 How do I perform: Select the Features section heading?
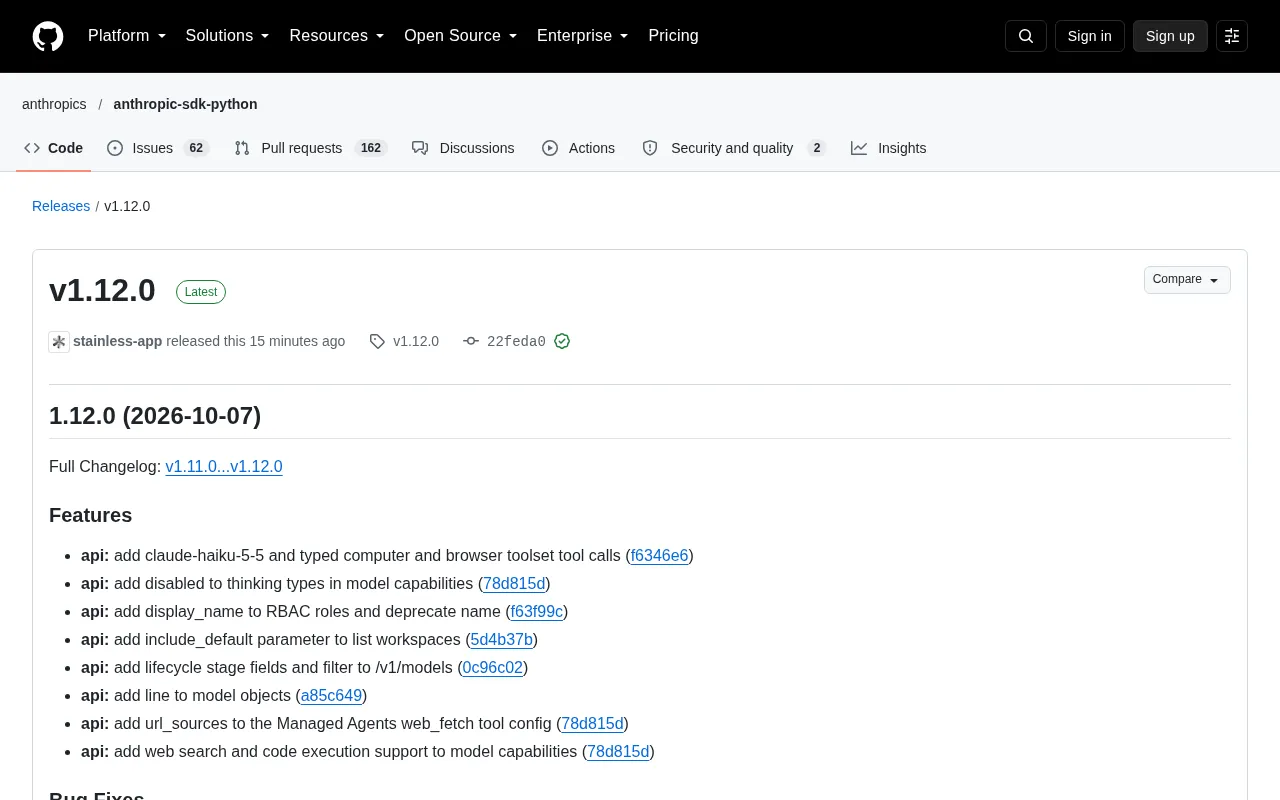pos(90,515)
